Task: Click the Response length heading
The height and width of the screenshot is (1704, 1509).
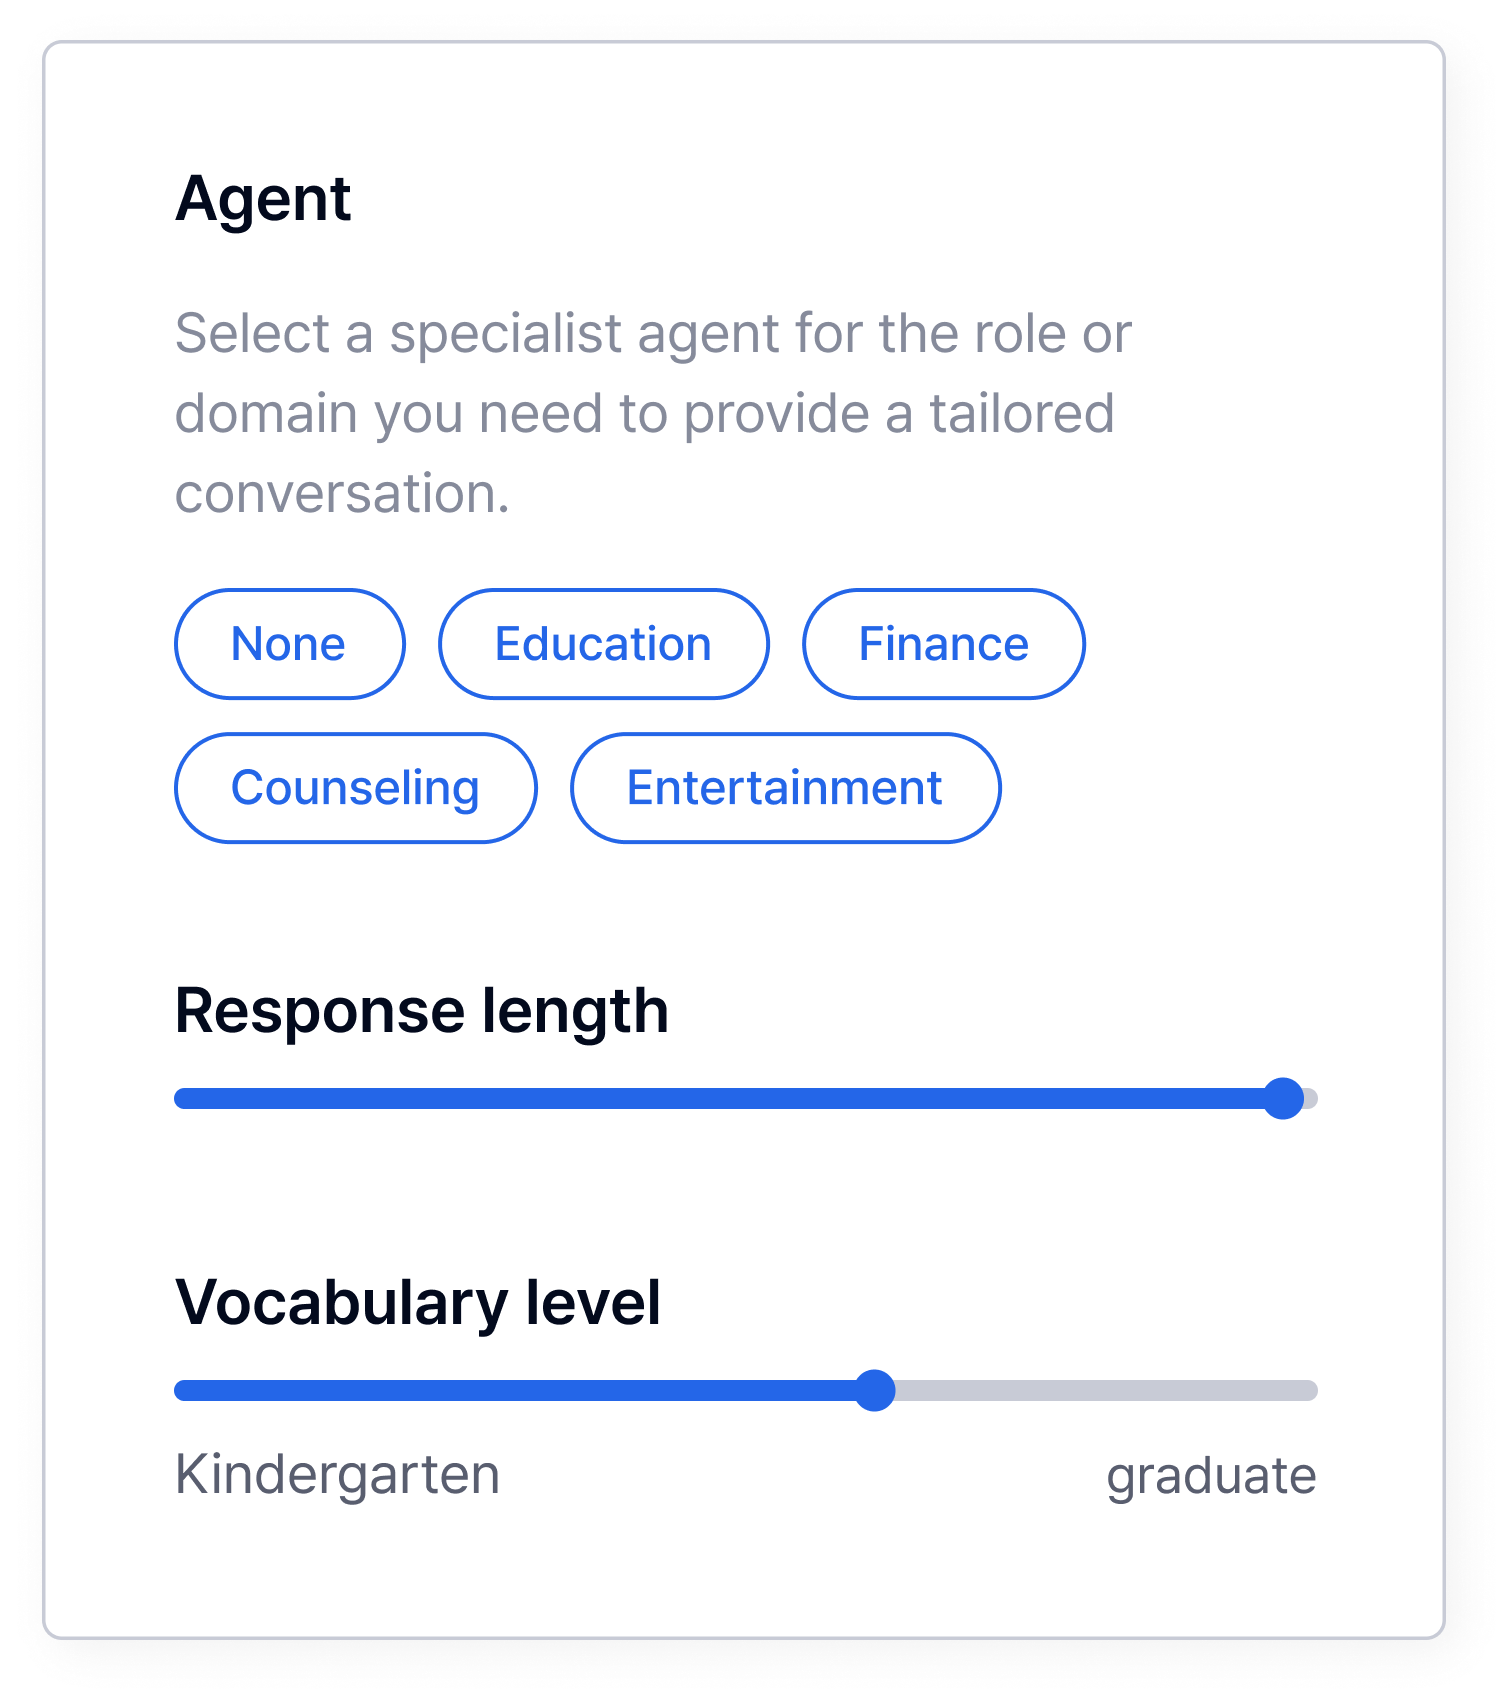Action: tap(421, 1010)
